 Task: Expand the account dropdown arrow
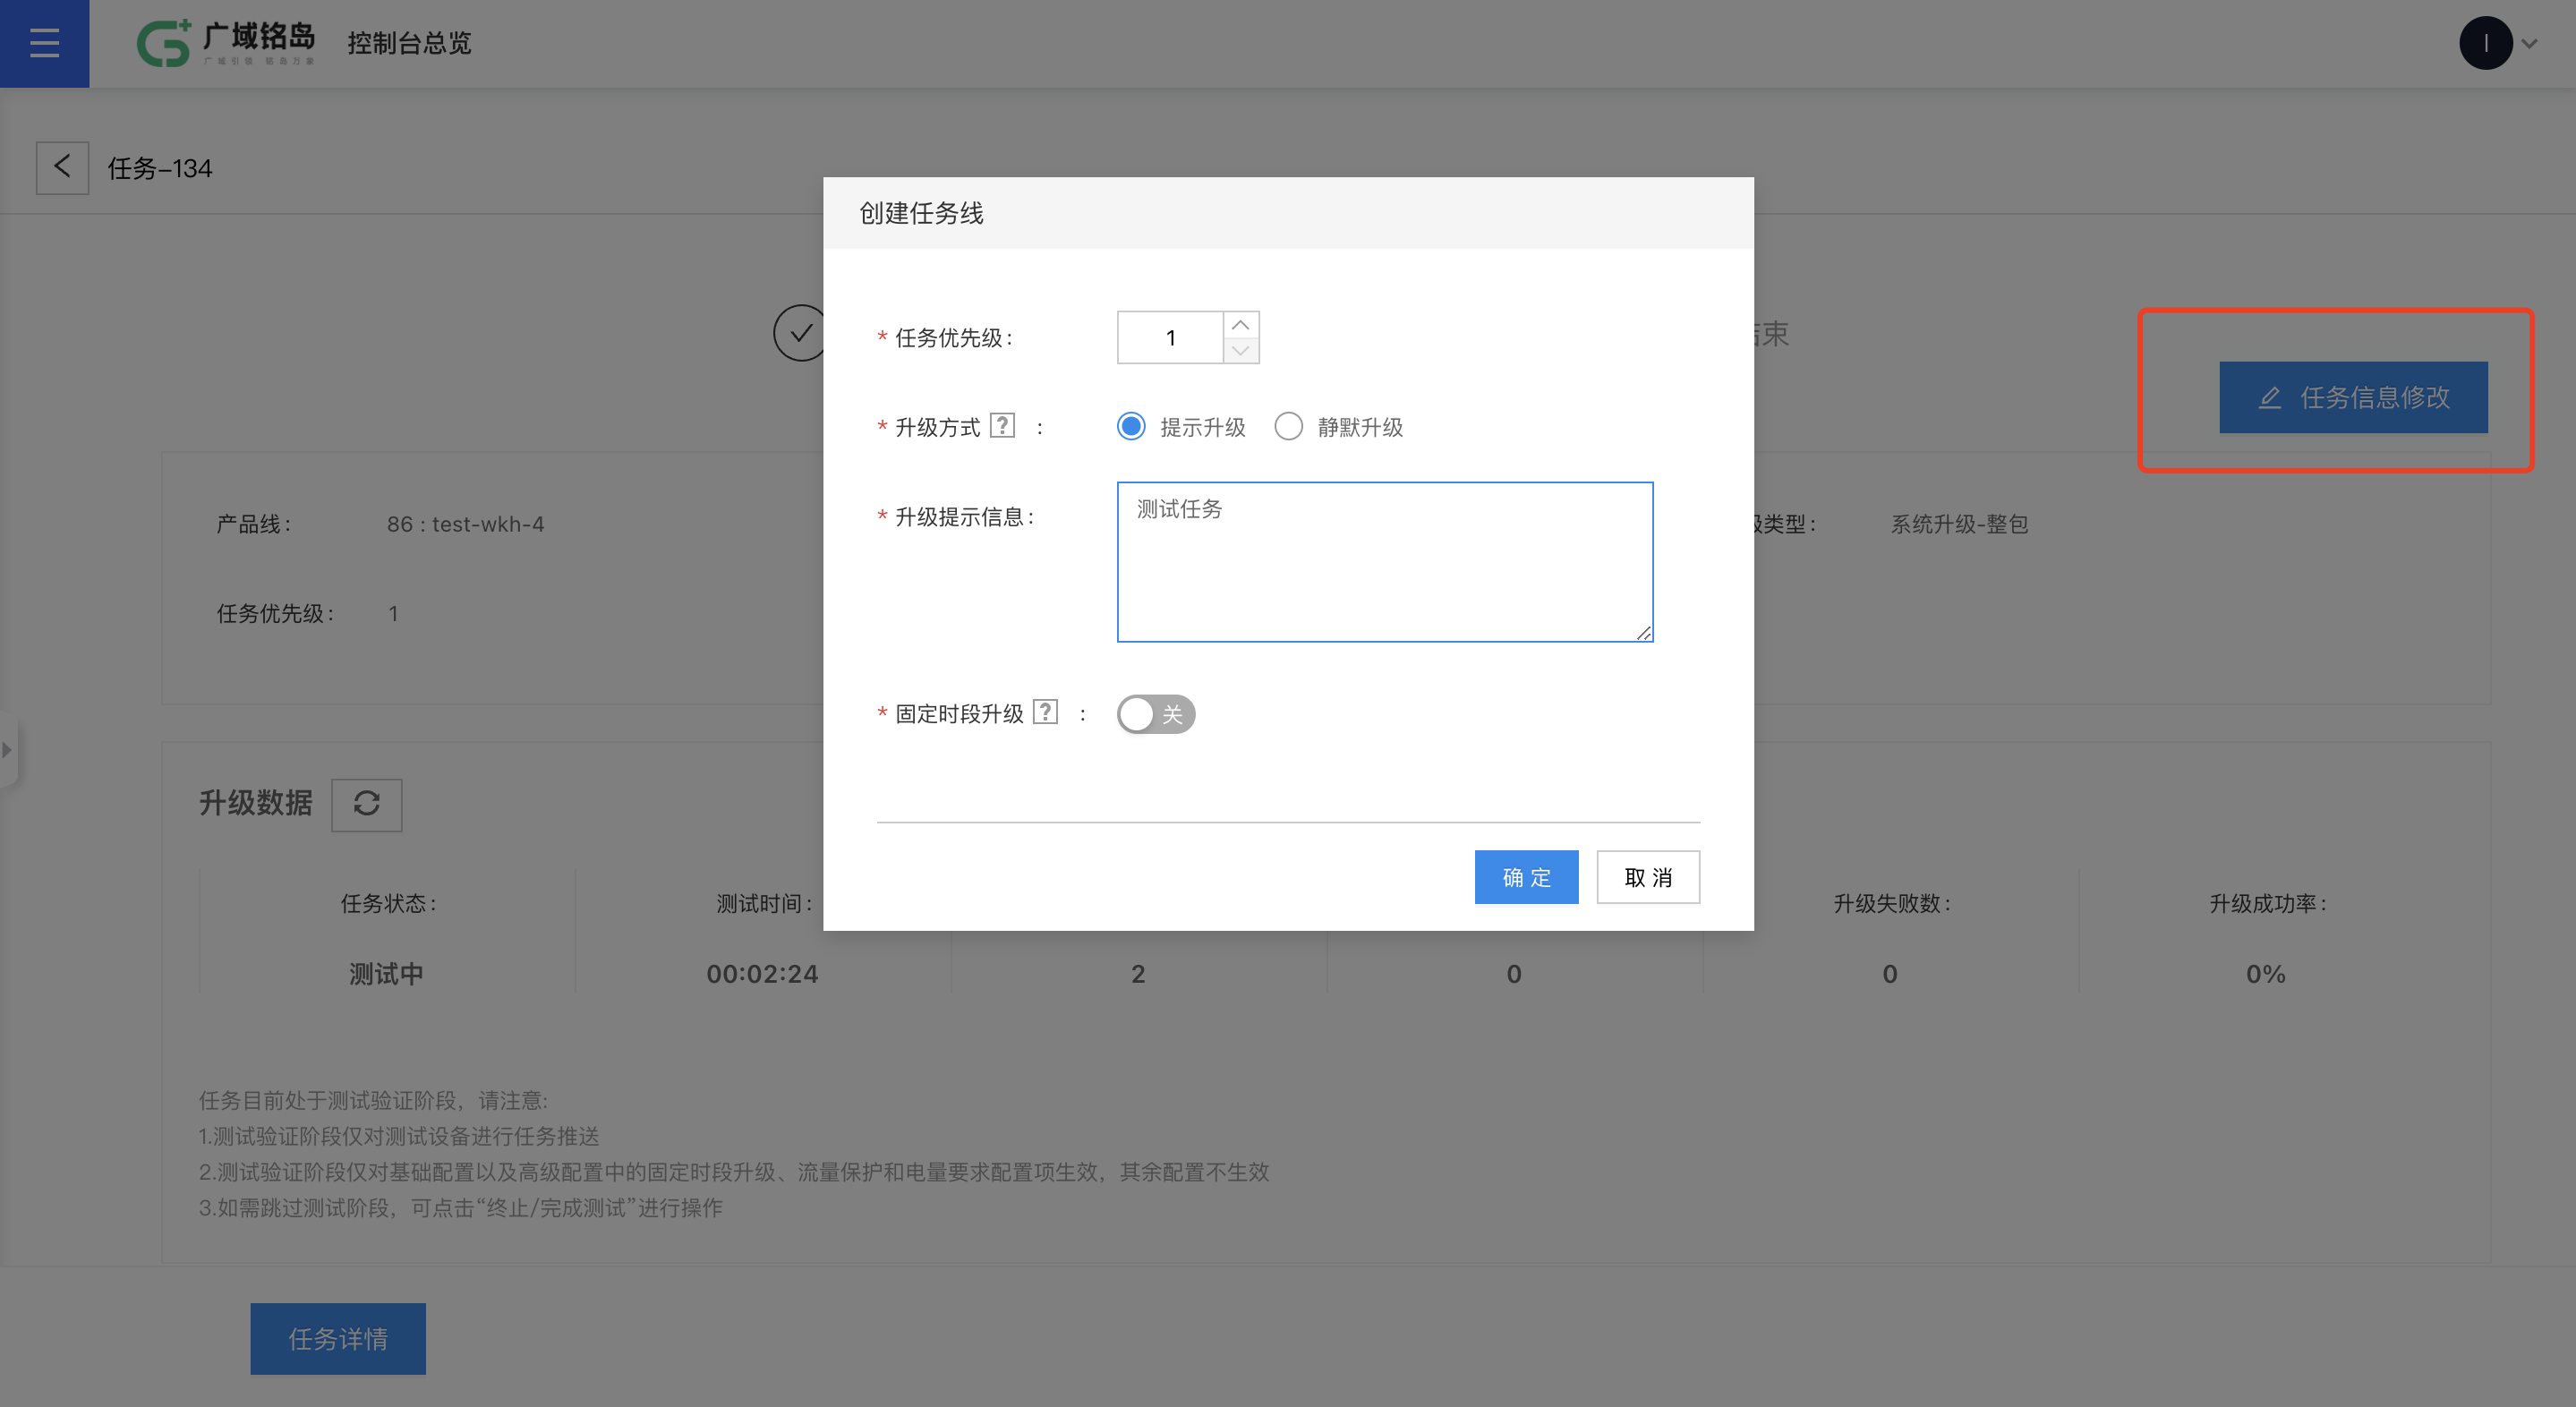pos(2530,44)
